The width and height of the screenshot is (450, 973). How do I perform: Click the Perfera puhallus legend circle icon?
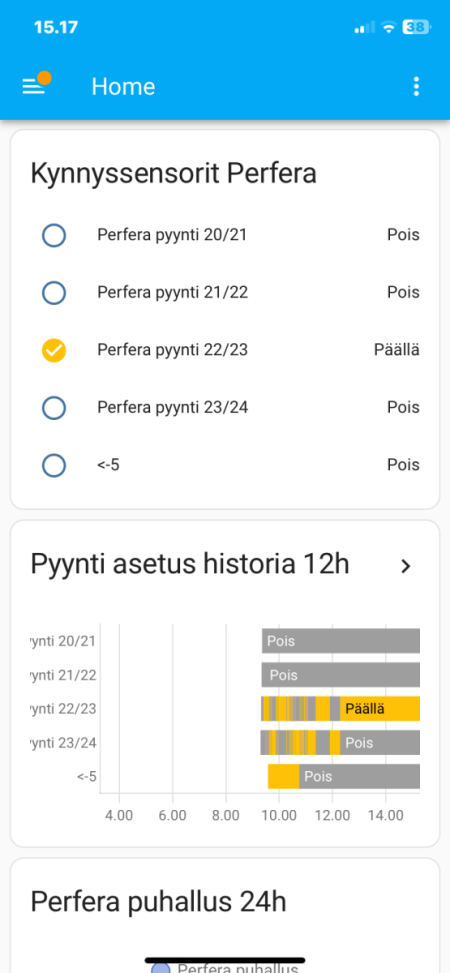click(x=161, y=967)
